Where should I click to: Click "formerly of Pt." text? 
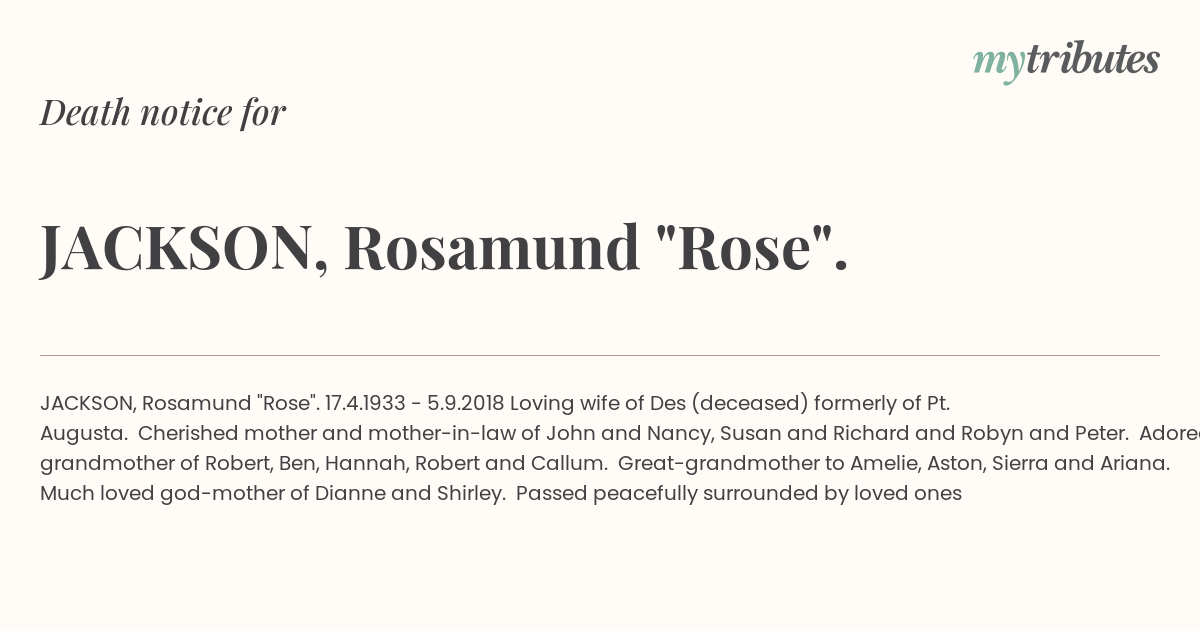[x=882, y=403]
